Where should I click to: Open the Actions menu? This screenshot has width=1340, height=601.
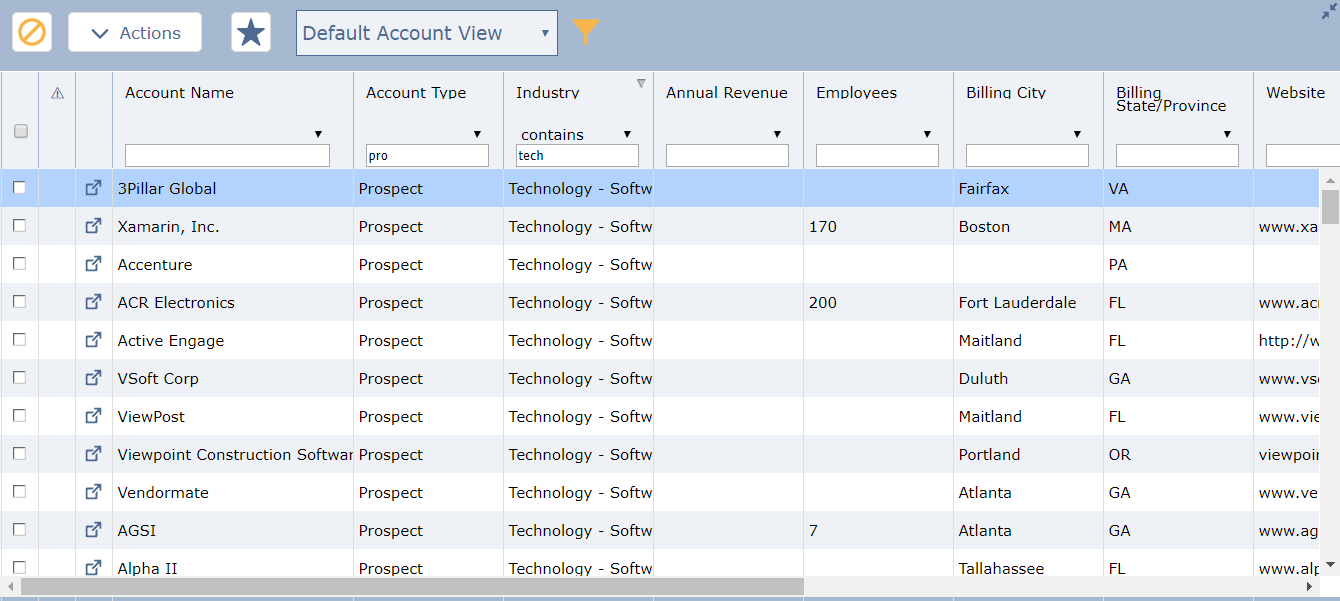pos(134,31)
